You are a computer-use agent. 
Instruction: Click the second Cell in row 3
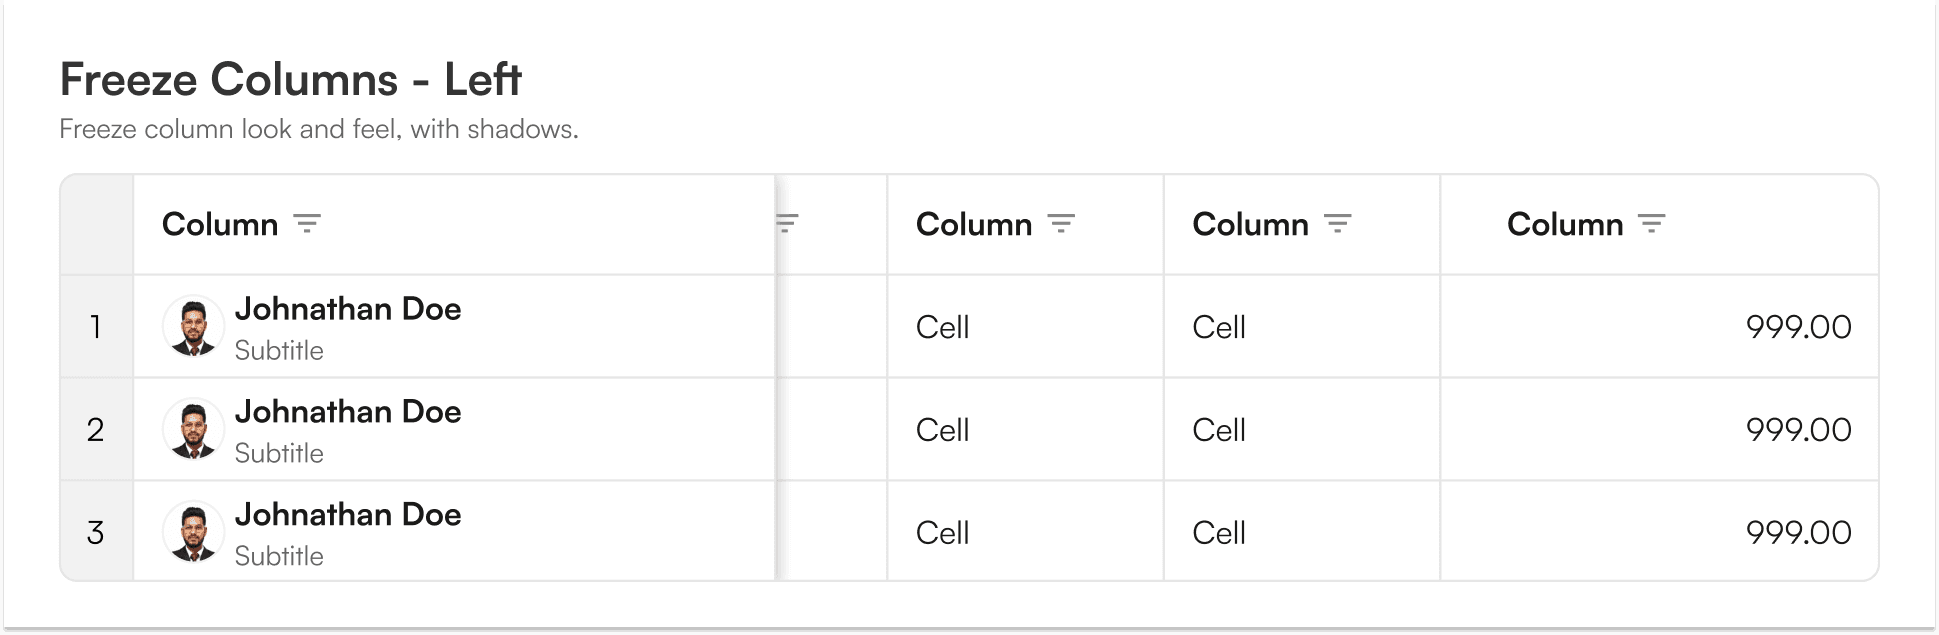(x=1219, y=533)
